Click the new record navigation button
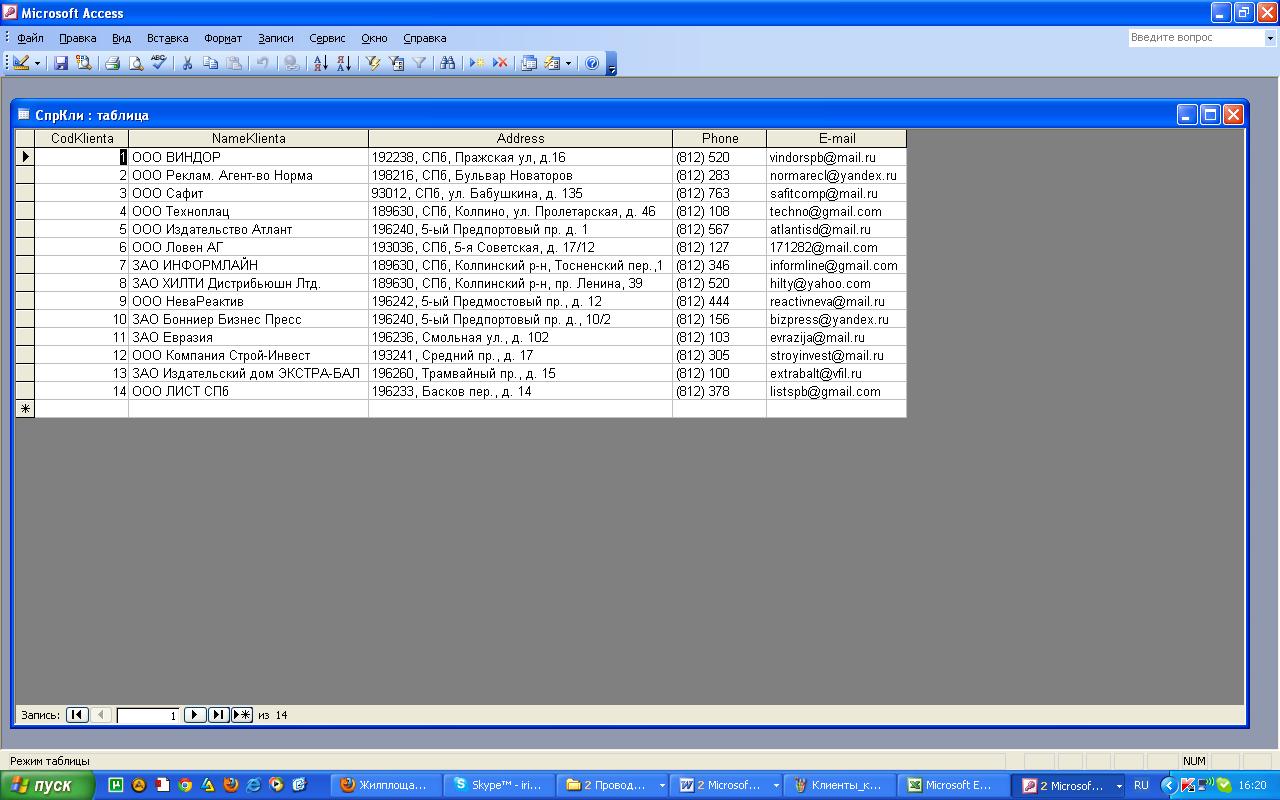The height and width of the screenshot is (800, 1280). [242, 715]
